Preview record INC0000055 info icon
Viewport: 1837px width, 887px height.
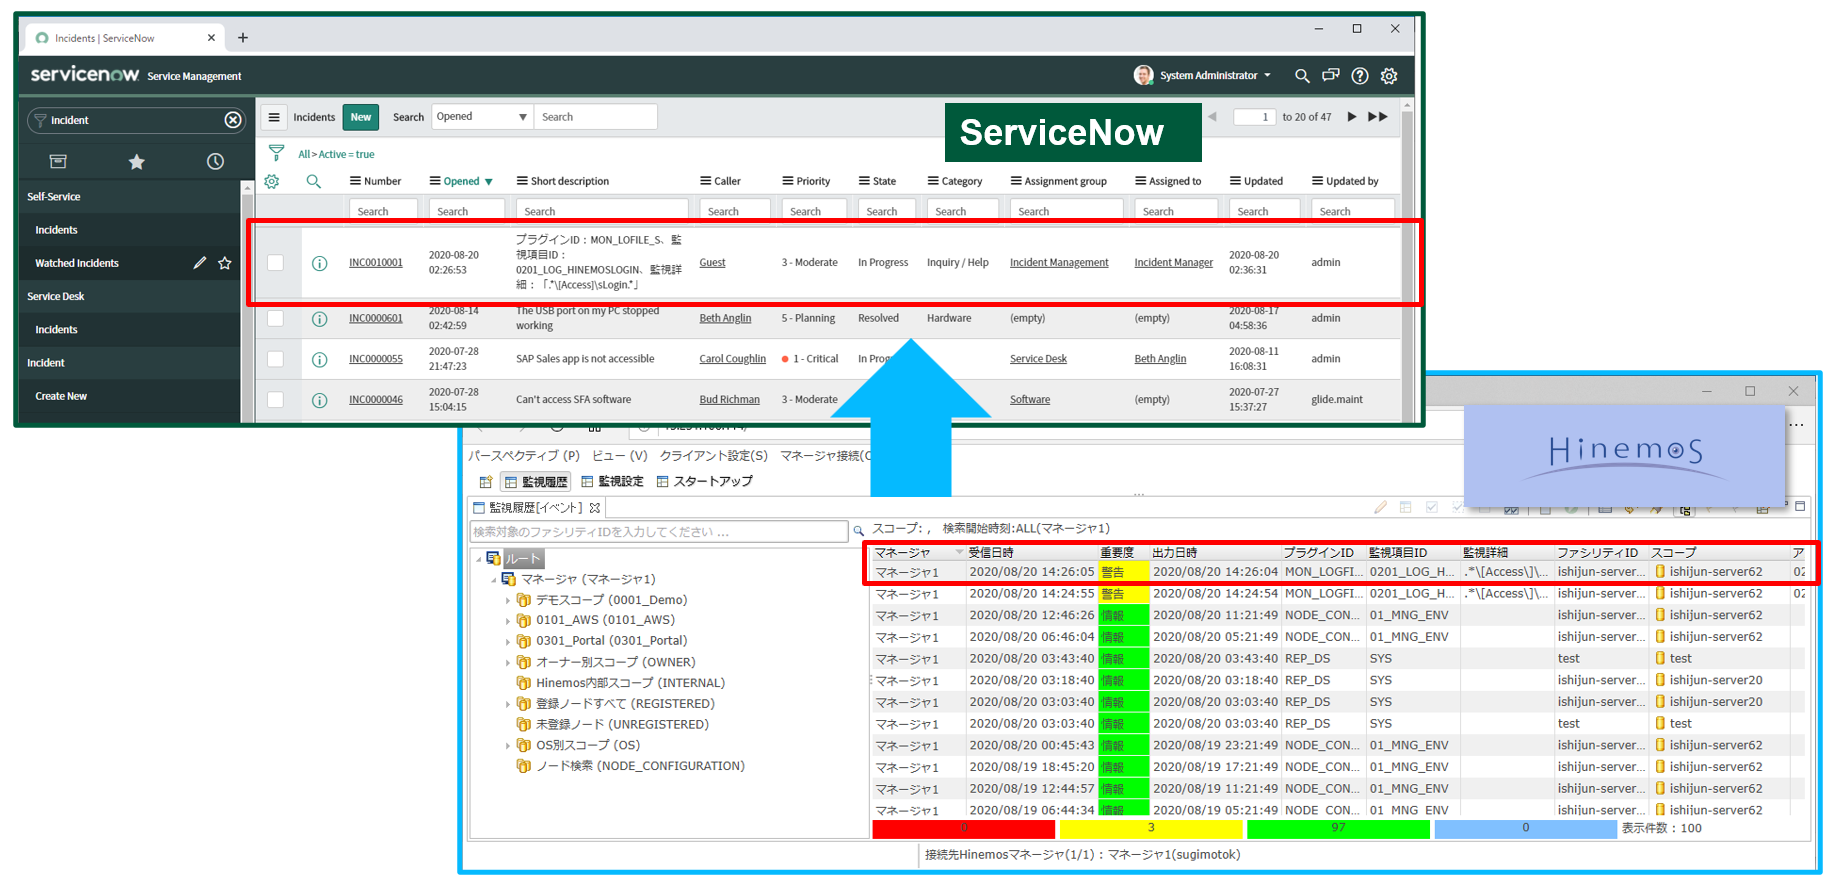point(320,359)
